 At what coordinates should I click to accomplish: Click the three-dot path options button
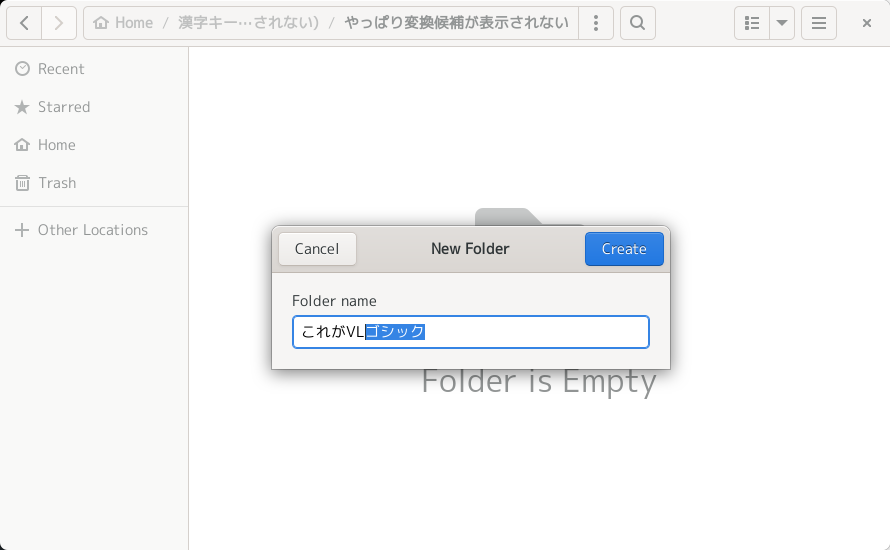point(596,23)
